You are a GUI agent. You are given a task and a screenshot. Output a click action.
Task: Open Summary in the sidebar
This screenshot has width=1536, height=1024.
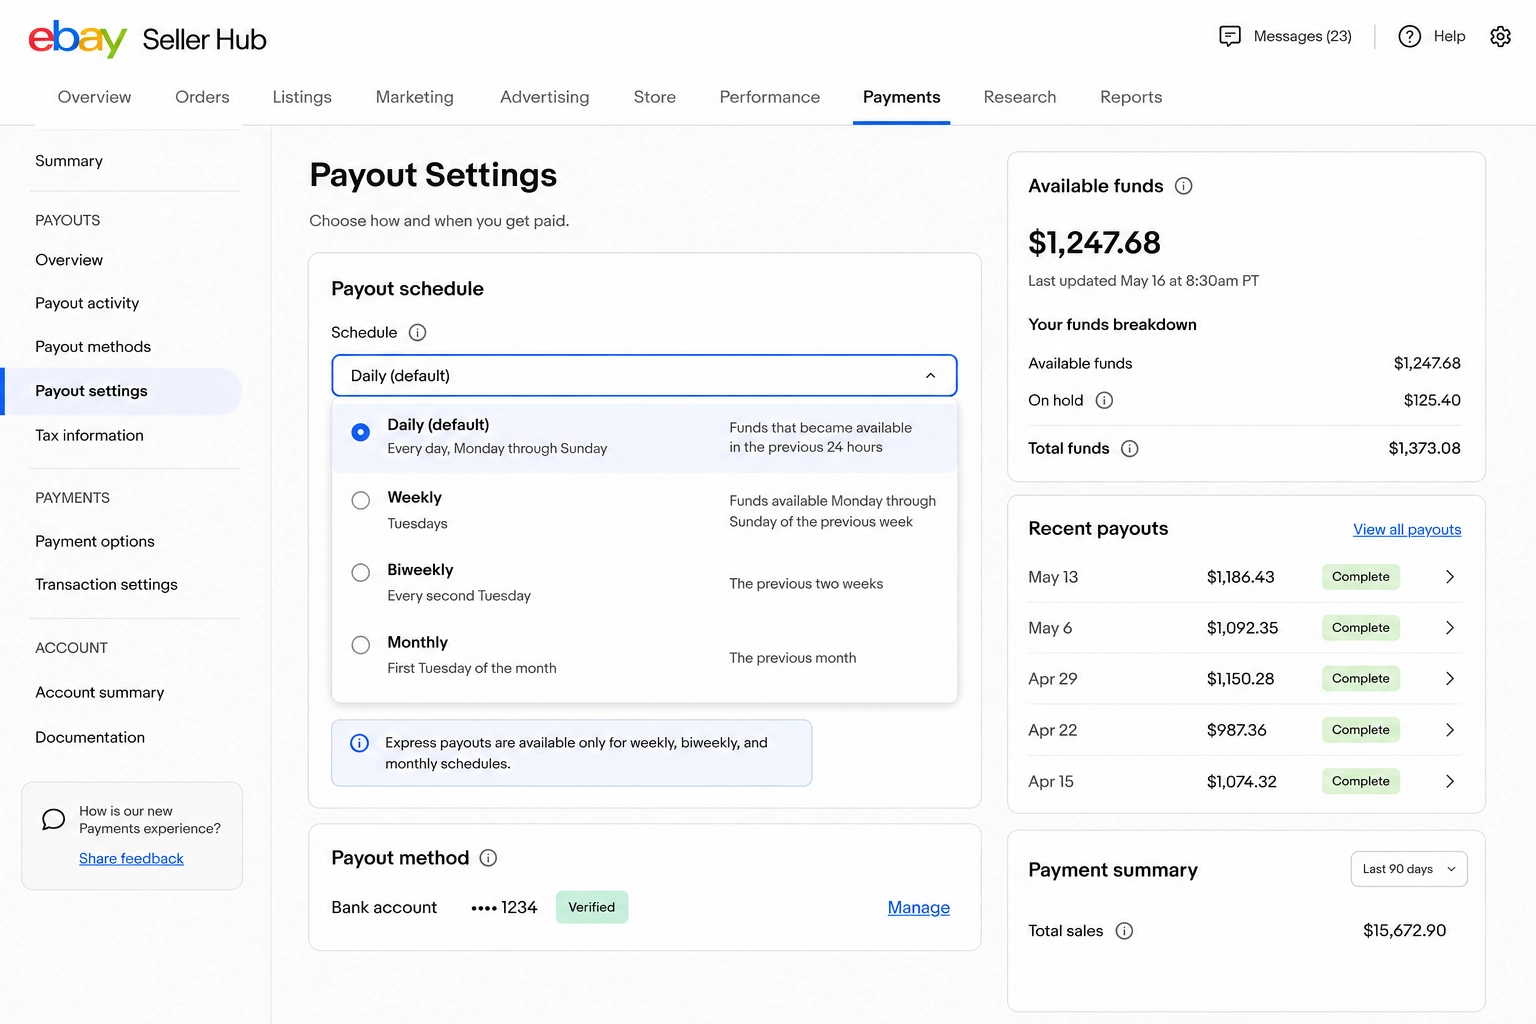click(69, 161)
